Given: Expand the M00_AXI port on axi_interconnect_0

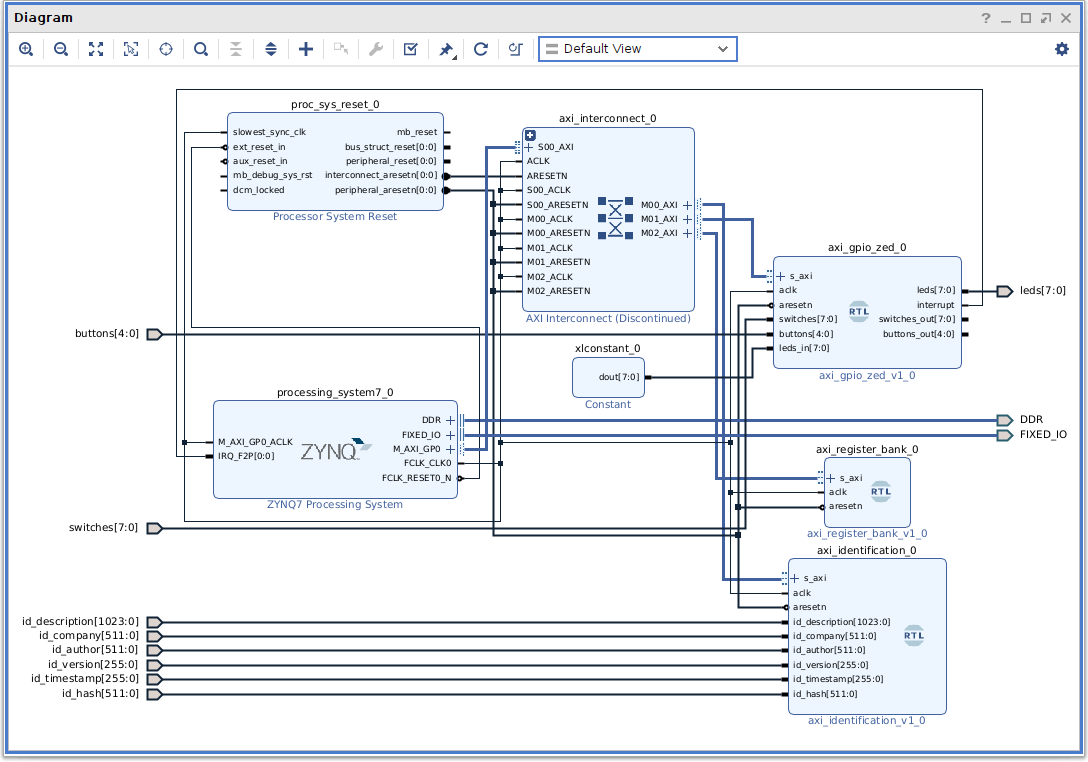Looking at the screenshot, I should point(687,205).
